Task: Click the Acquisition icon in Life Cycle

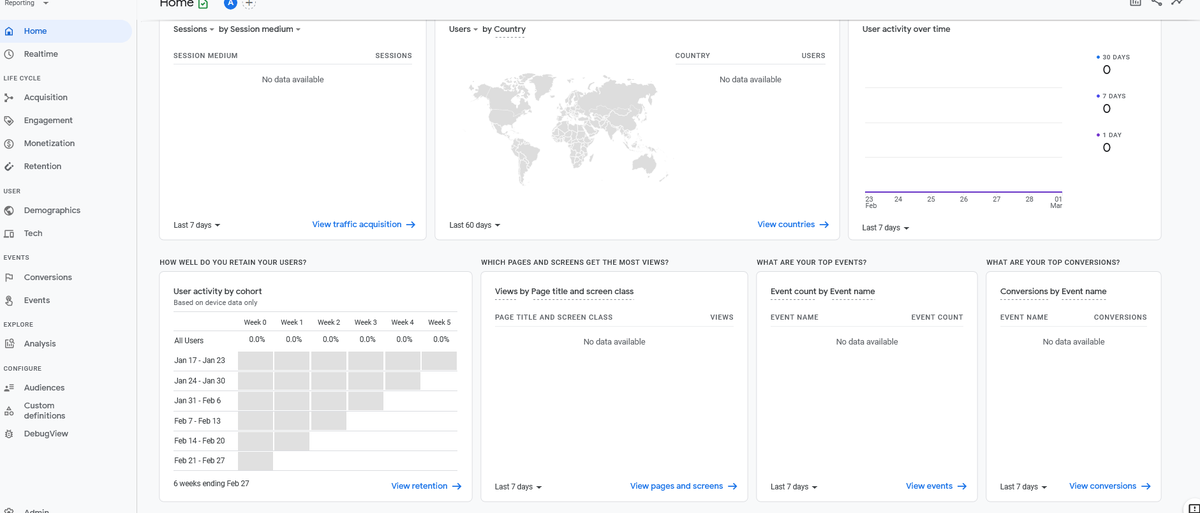Action: (9, 98)
